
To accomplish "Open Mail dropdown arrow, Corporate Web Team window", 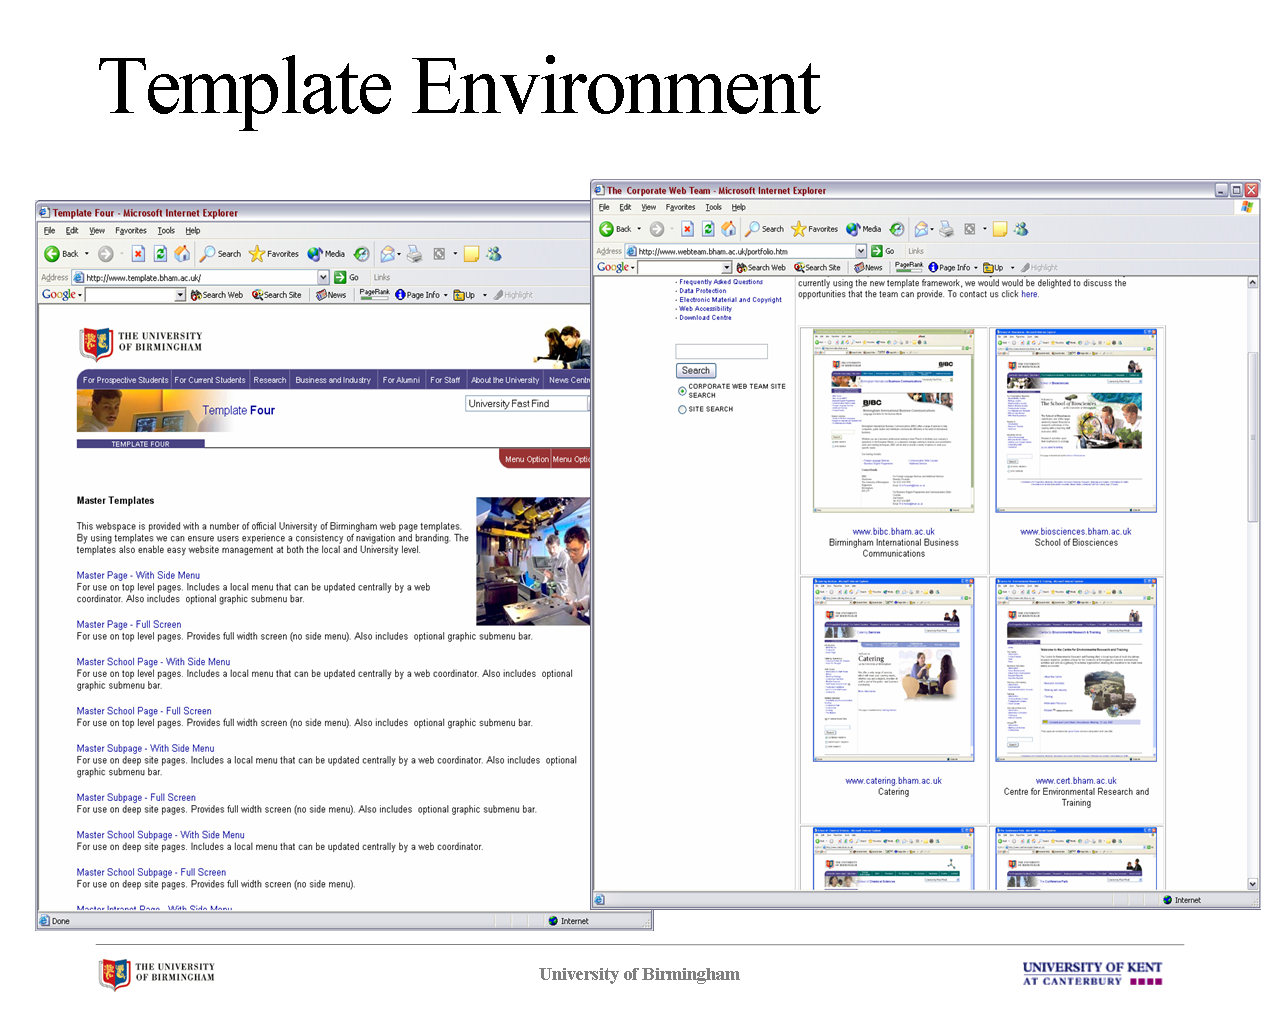I will pos(932,229).
